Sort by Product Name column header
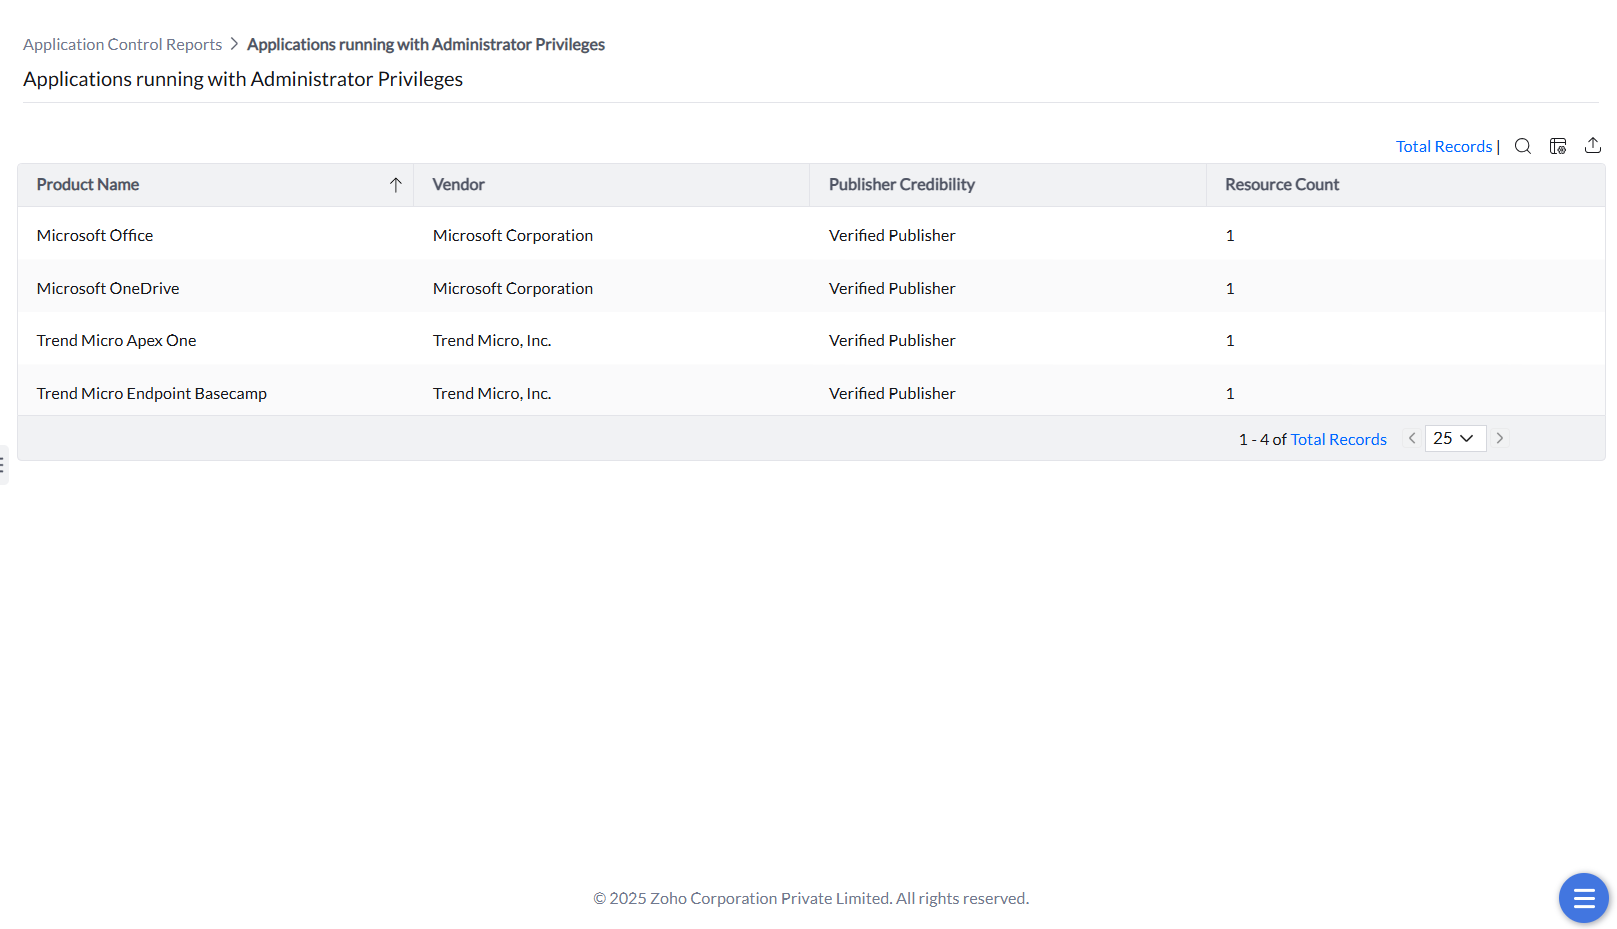 pos(88,185)
